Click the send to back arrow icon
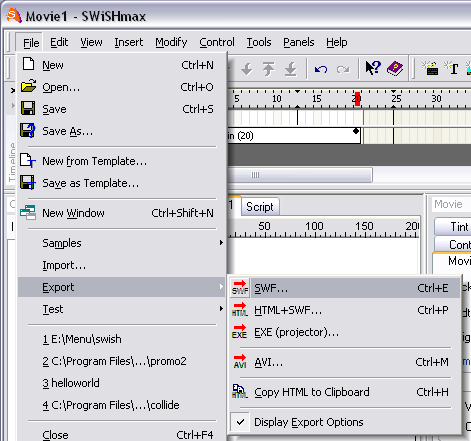 291,69
